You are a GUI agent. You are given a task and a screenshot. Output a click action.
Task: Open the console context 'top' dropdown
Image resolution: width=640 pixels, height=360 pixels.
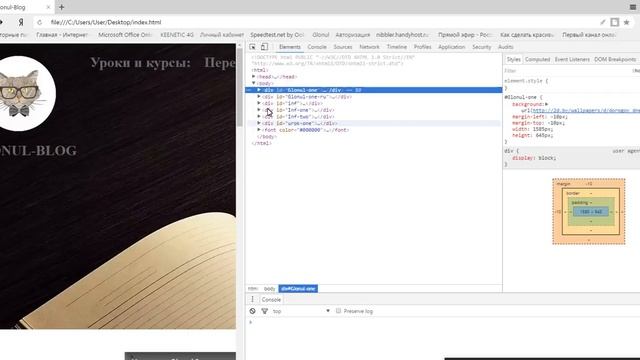tap(301, 311)
